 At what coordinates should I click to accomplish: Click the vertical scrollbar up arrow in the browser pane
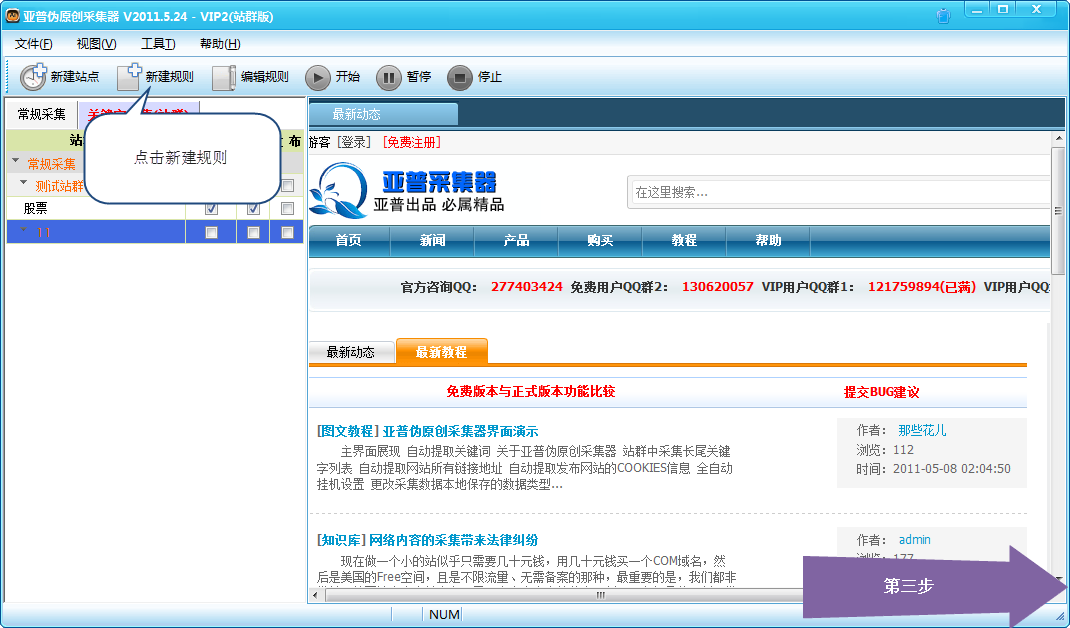pos(1058,138)
